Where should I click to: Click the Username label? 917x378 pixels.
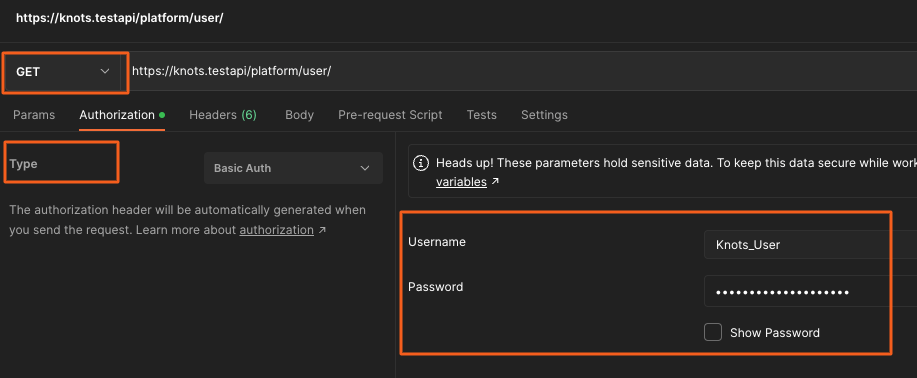coord(437,242)
